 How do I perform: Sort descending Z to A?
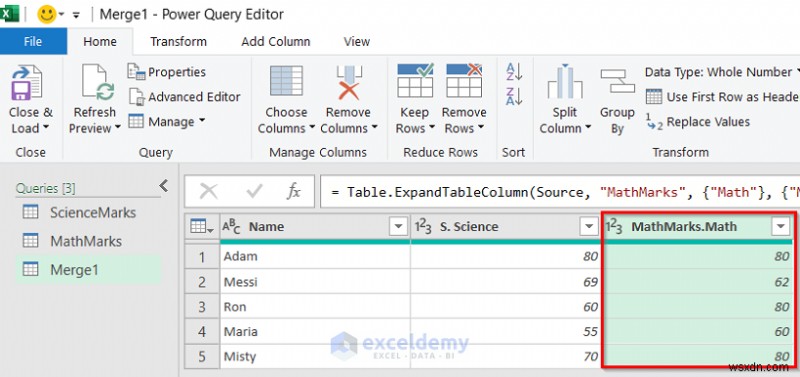pos(514,96)
